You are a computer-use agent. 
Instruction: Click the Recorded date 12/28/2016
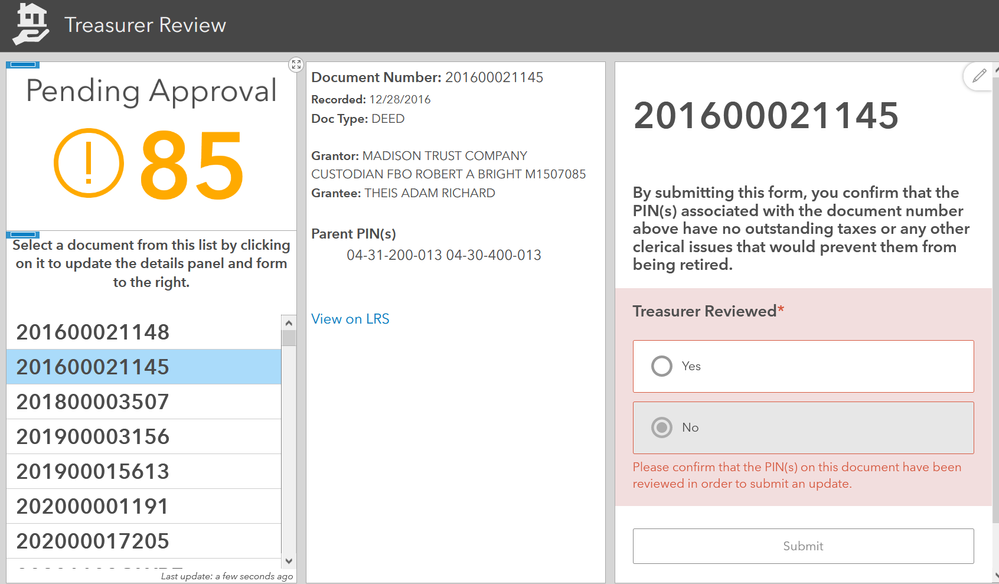coord(371,99)
